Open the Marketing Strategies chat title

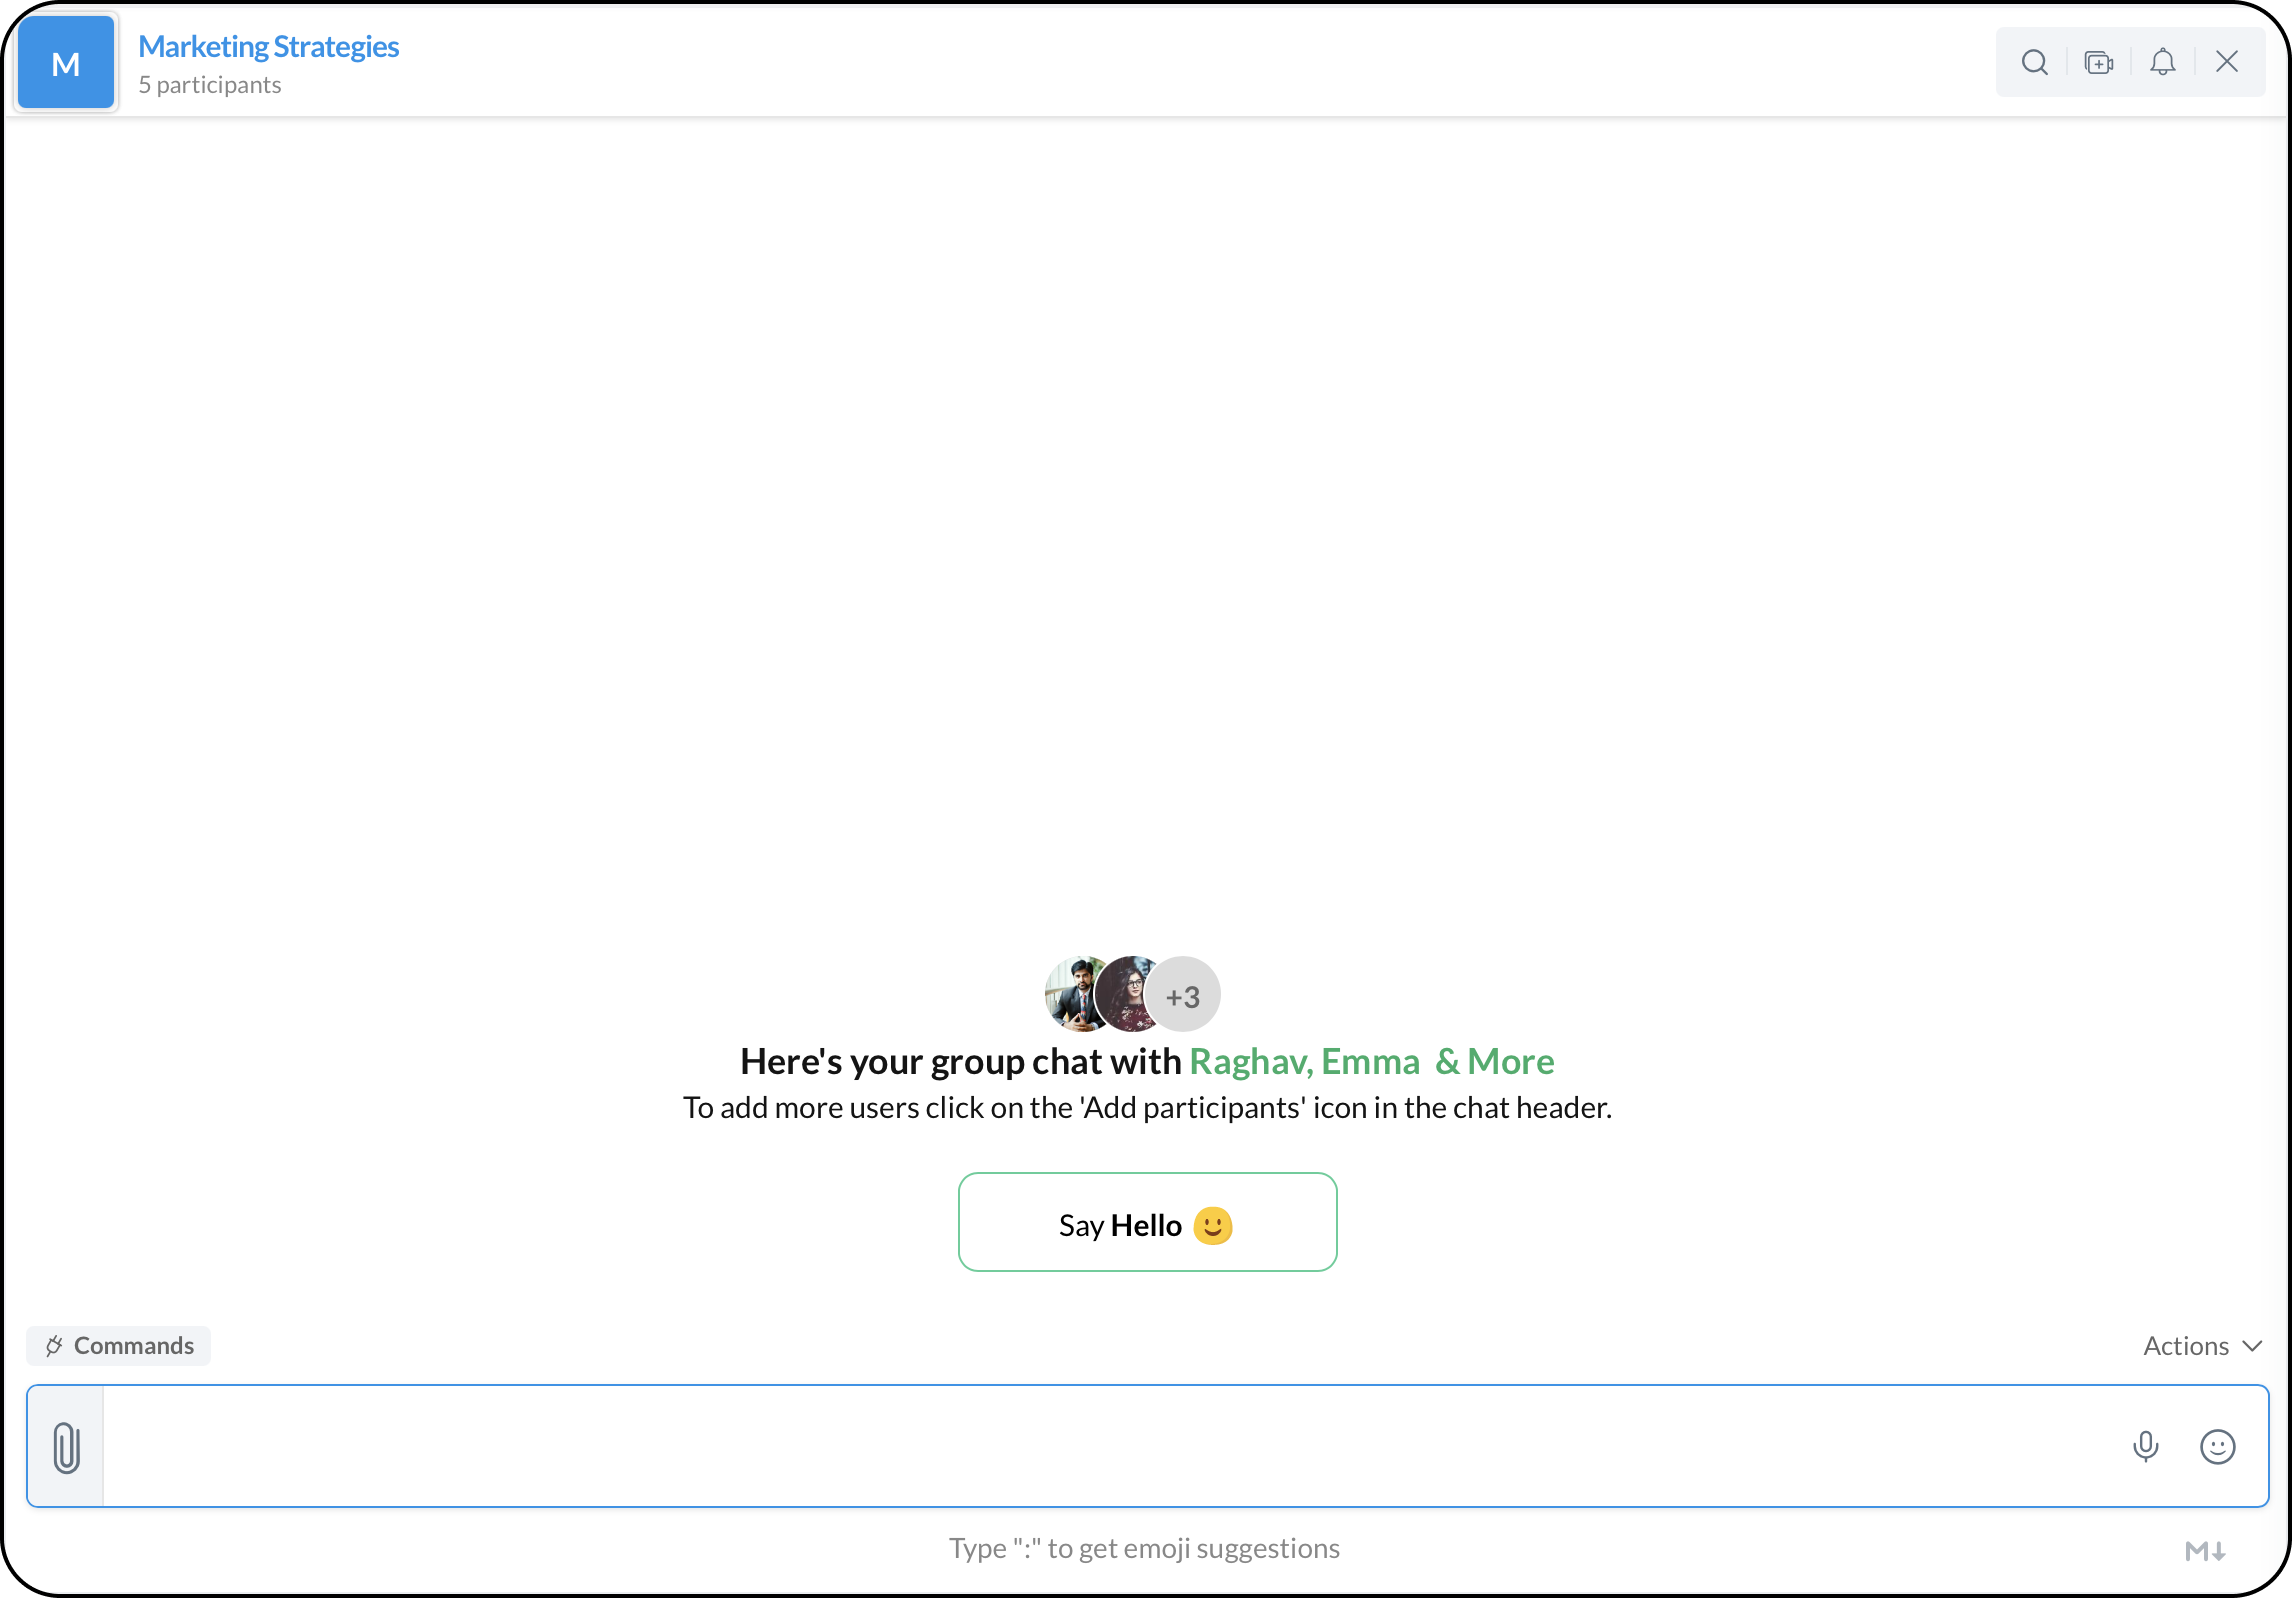(268, 46)
